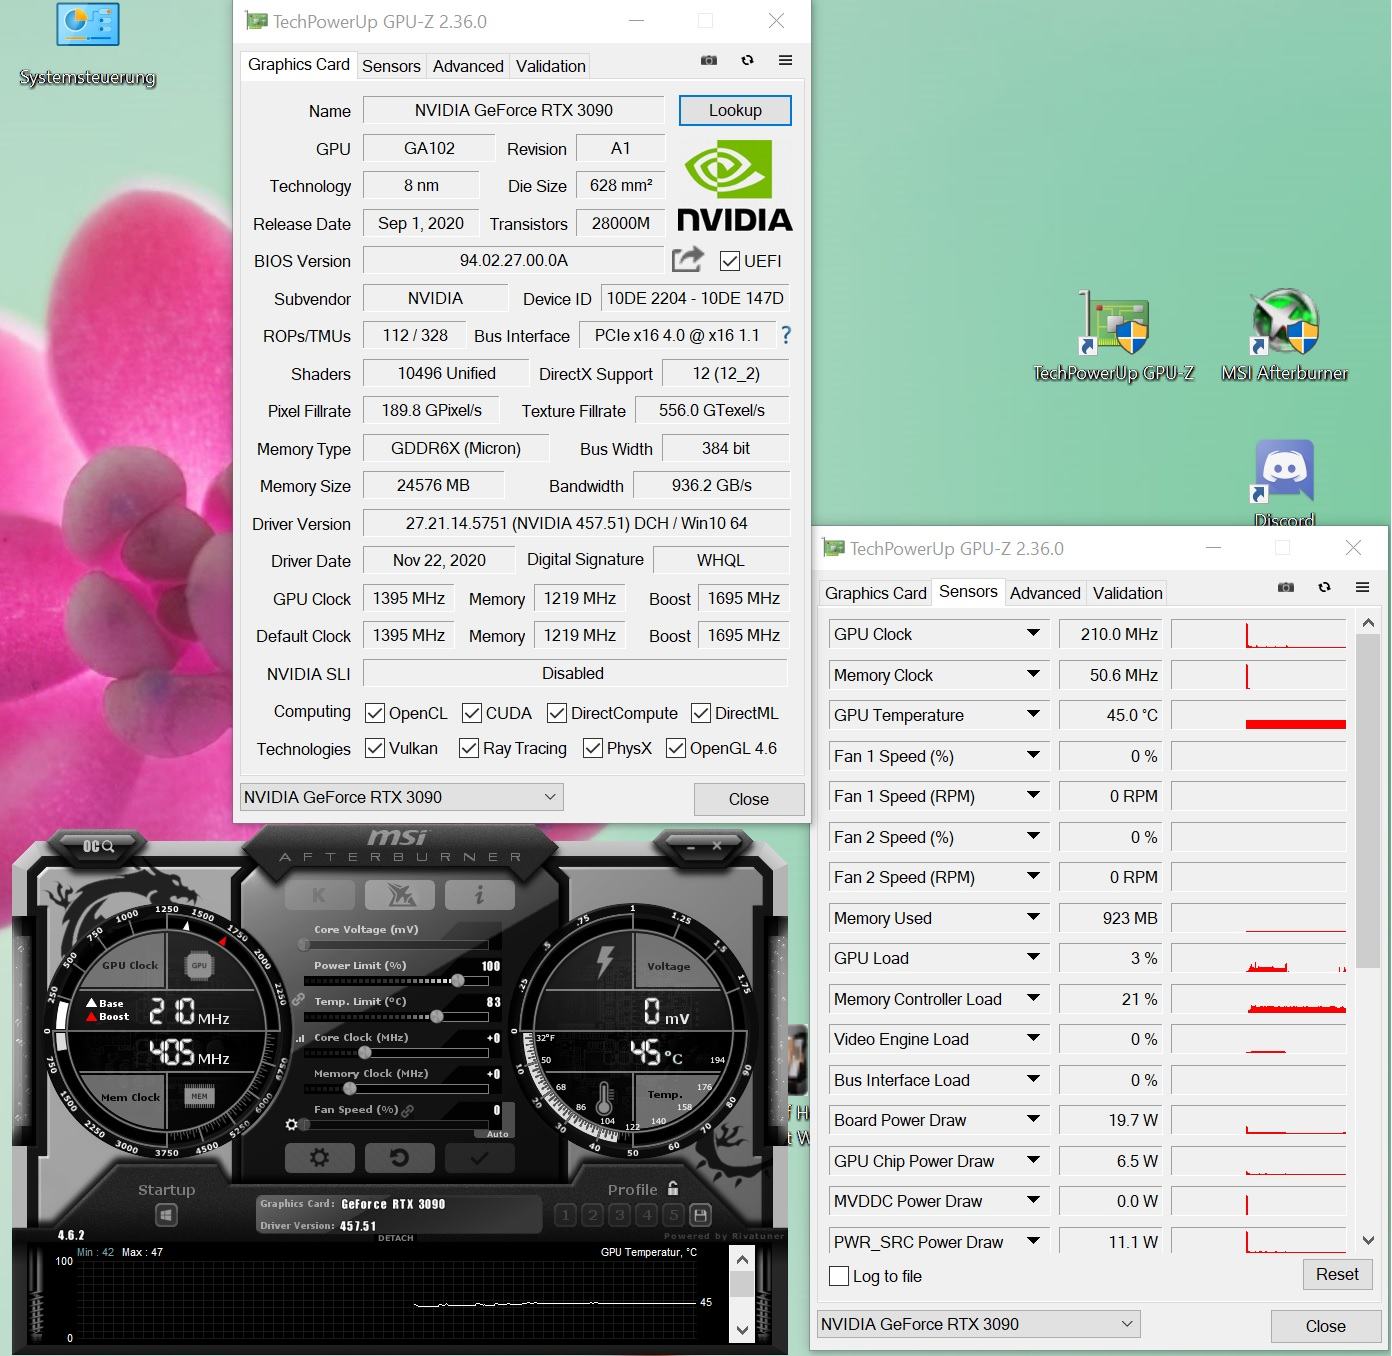Reset Afterburner settings with circular arrow
1392x1356 pixels.
tap(399, 1157)
